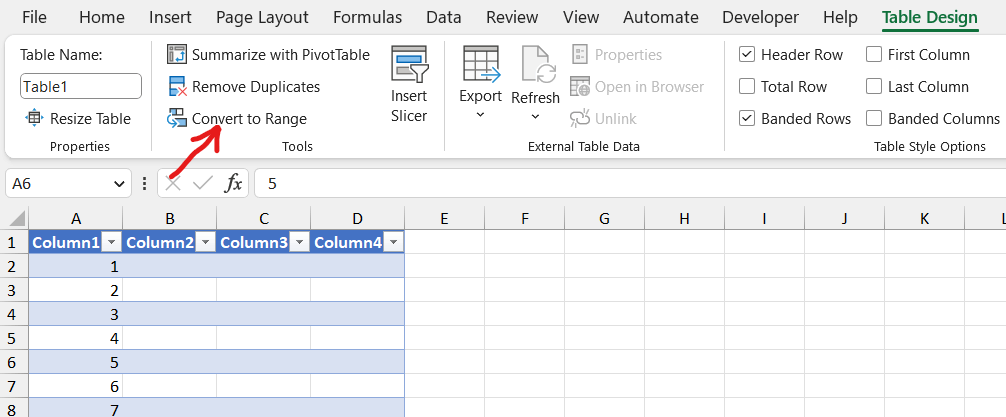
Task: Select column E header
Action: (x=444, y=218)
